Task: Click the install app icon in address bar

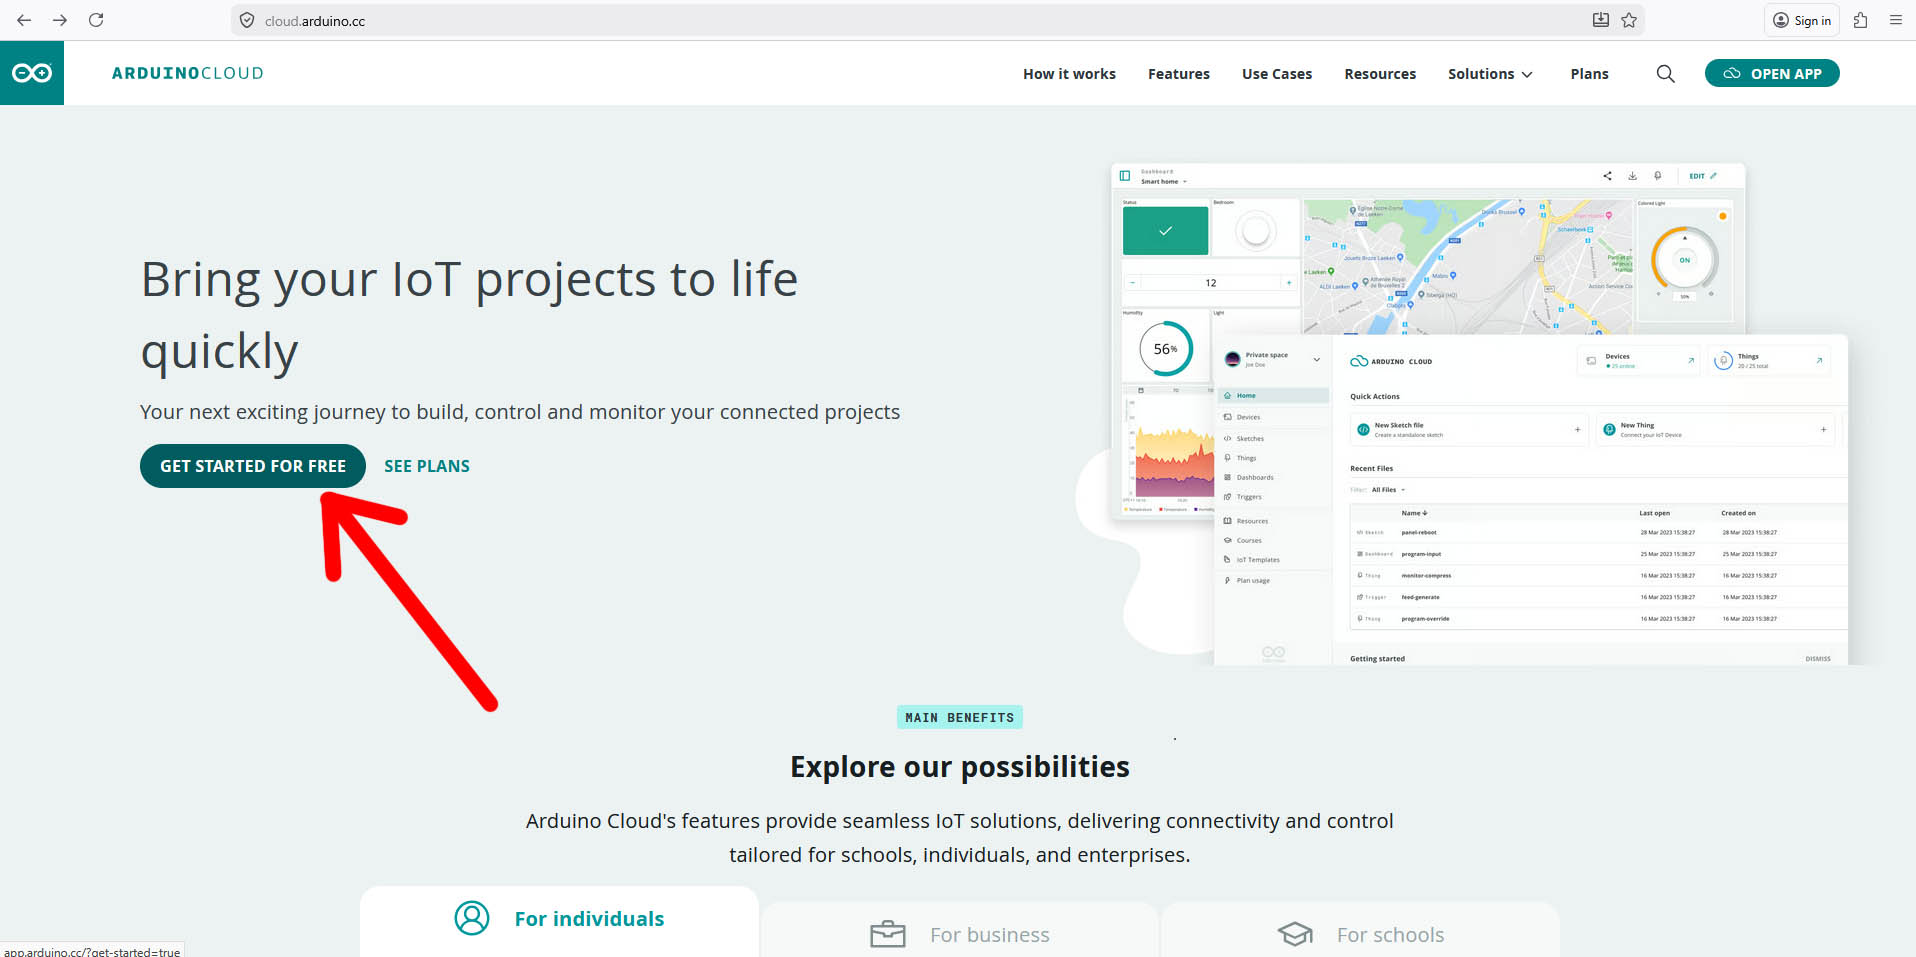Action: coord(1600,20)
